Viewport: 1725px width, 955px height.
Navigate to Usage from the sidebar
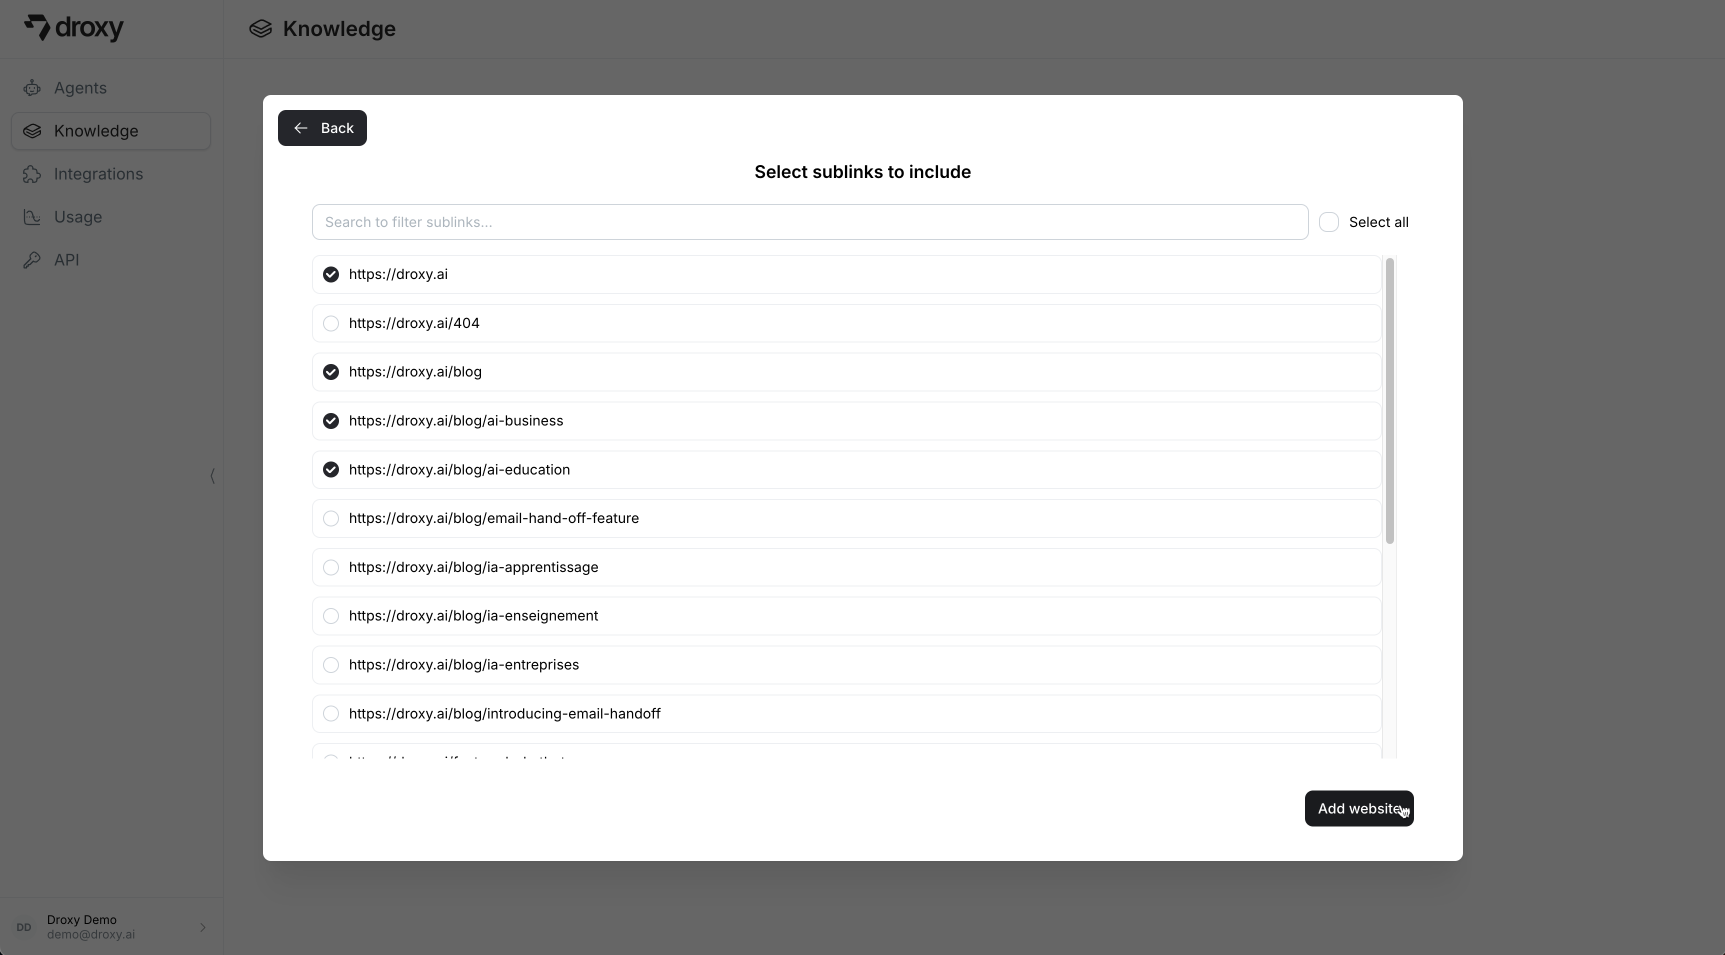(78, 217)
